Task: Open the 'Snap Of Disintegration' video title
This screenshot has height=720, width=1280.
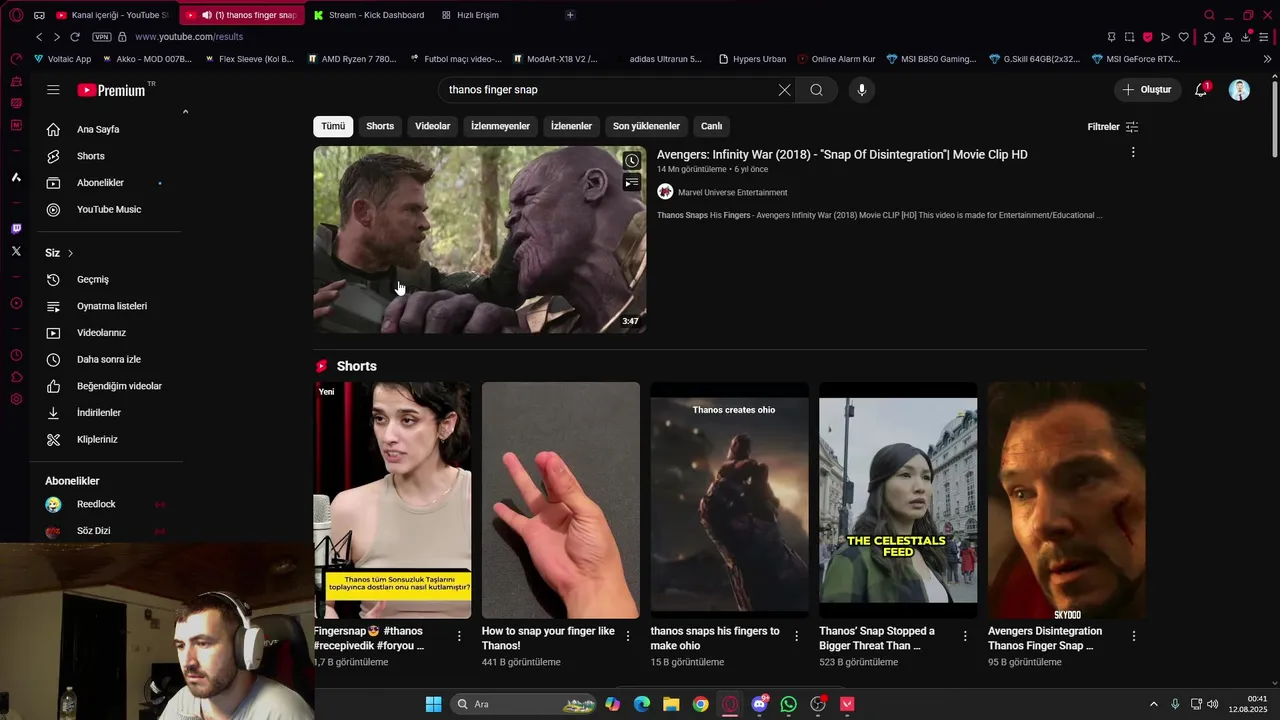Action: pos(842,155)
